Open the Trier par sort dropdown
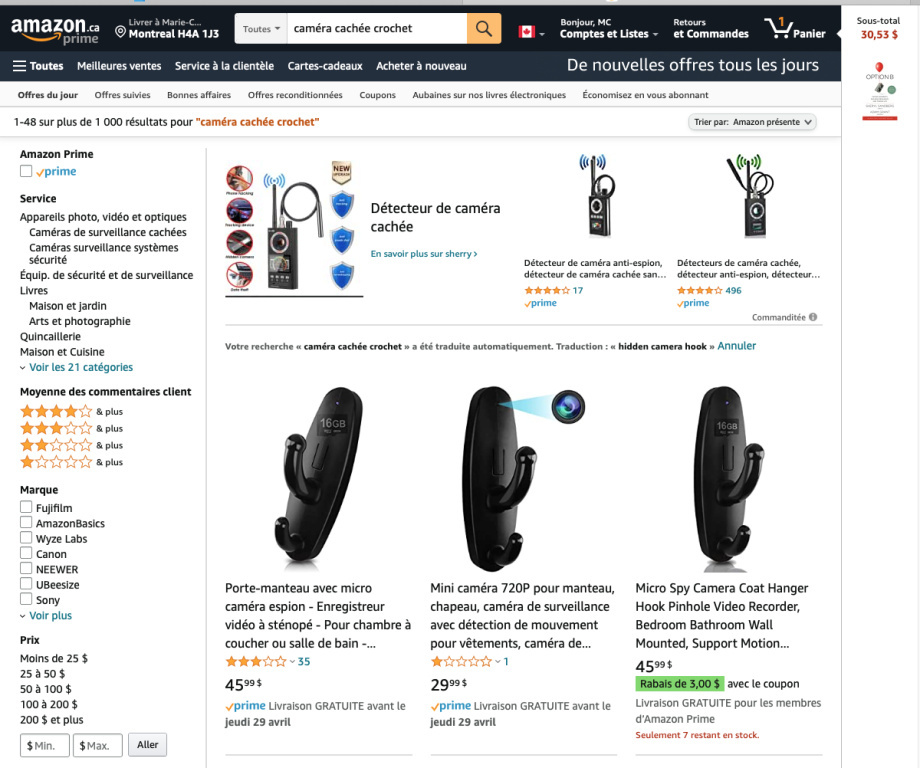 pos(753,122)
